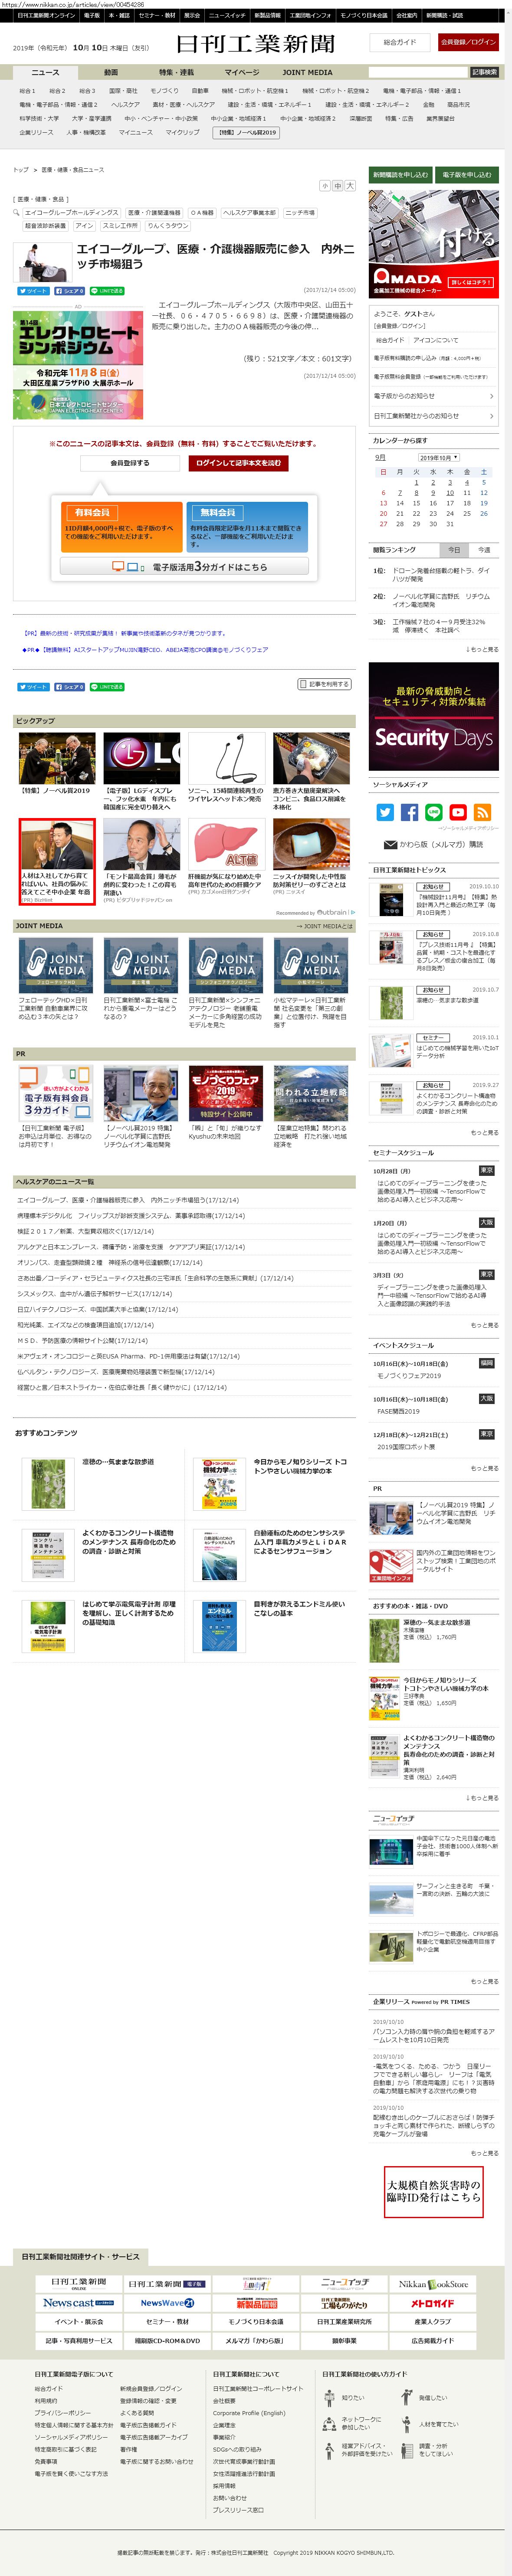Click the Twitter icon in ソーシャルメディア

[x=384, y=812]
